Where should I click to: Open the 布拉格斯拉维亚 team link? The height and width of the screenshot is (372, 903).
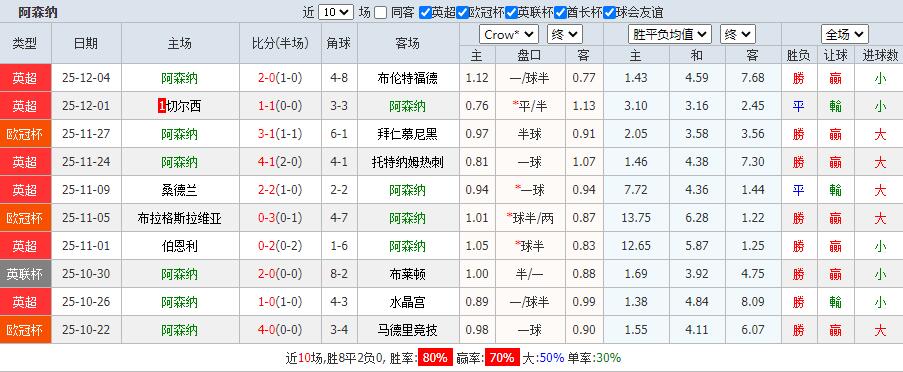point(180,218)
